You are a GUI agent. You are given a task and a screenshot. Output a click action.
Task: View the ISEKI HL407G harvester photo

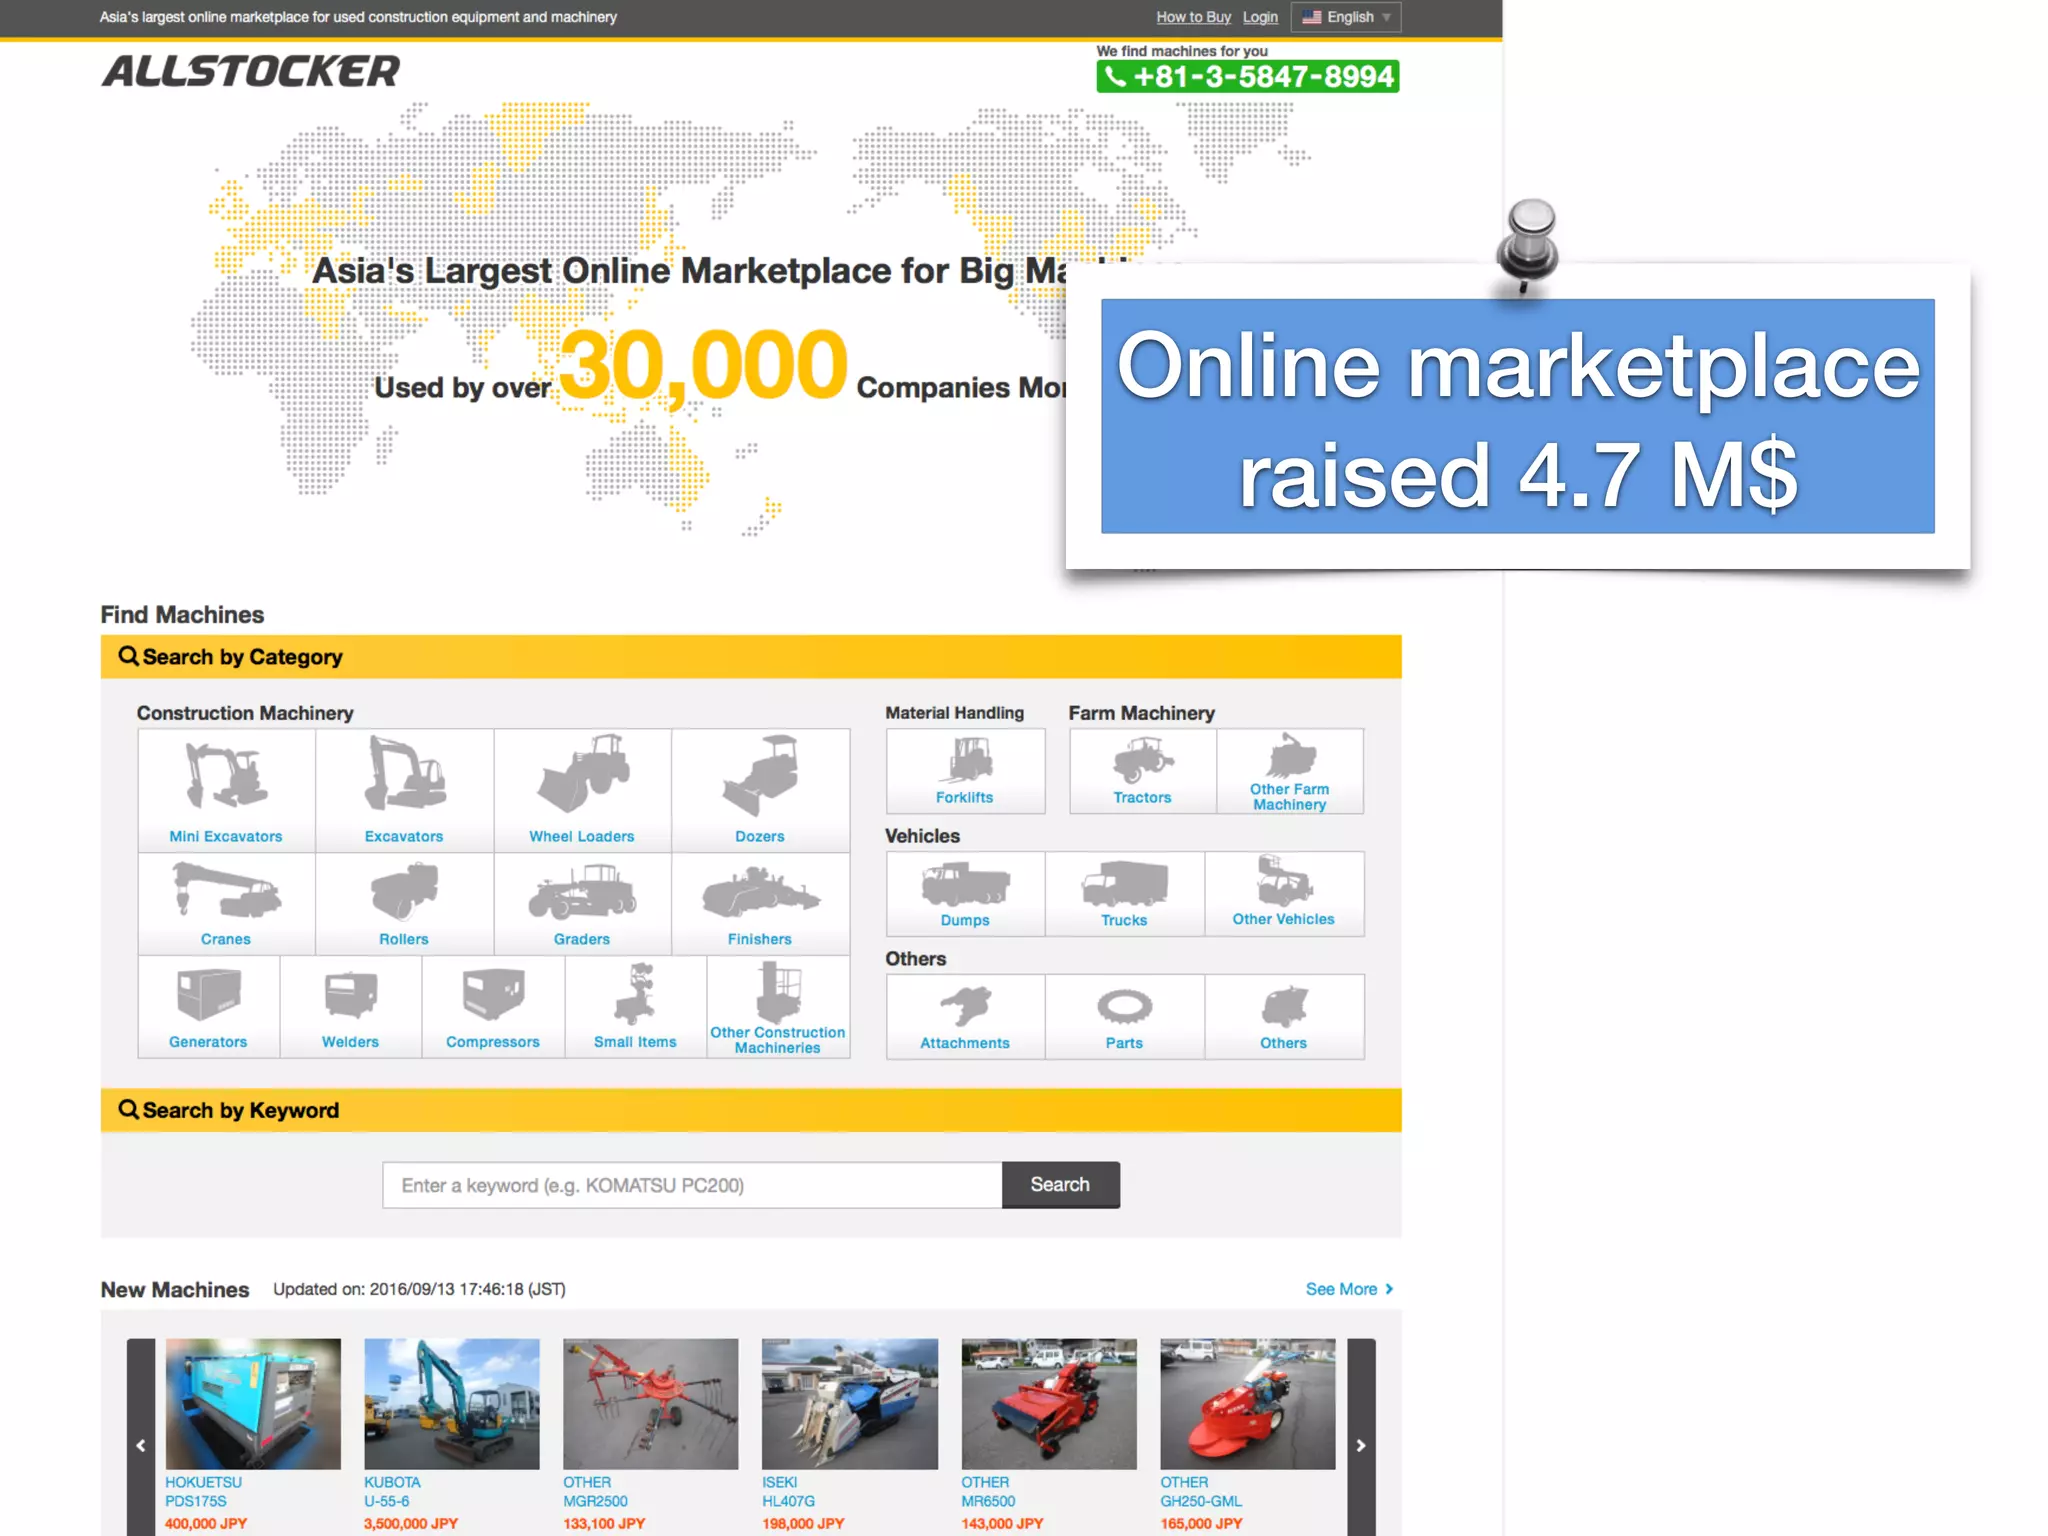[x=850, y=1404]
